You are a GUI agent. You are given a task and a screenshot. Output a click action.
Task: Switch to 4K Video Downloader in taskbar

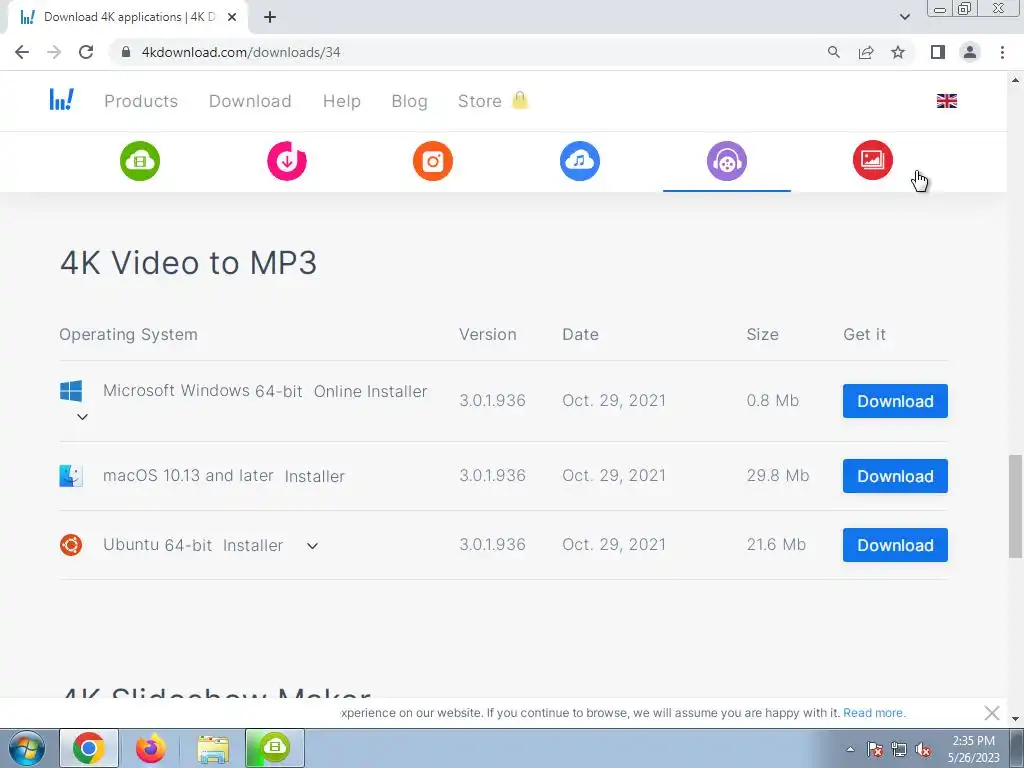275,748
